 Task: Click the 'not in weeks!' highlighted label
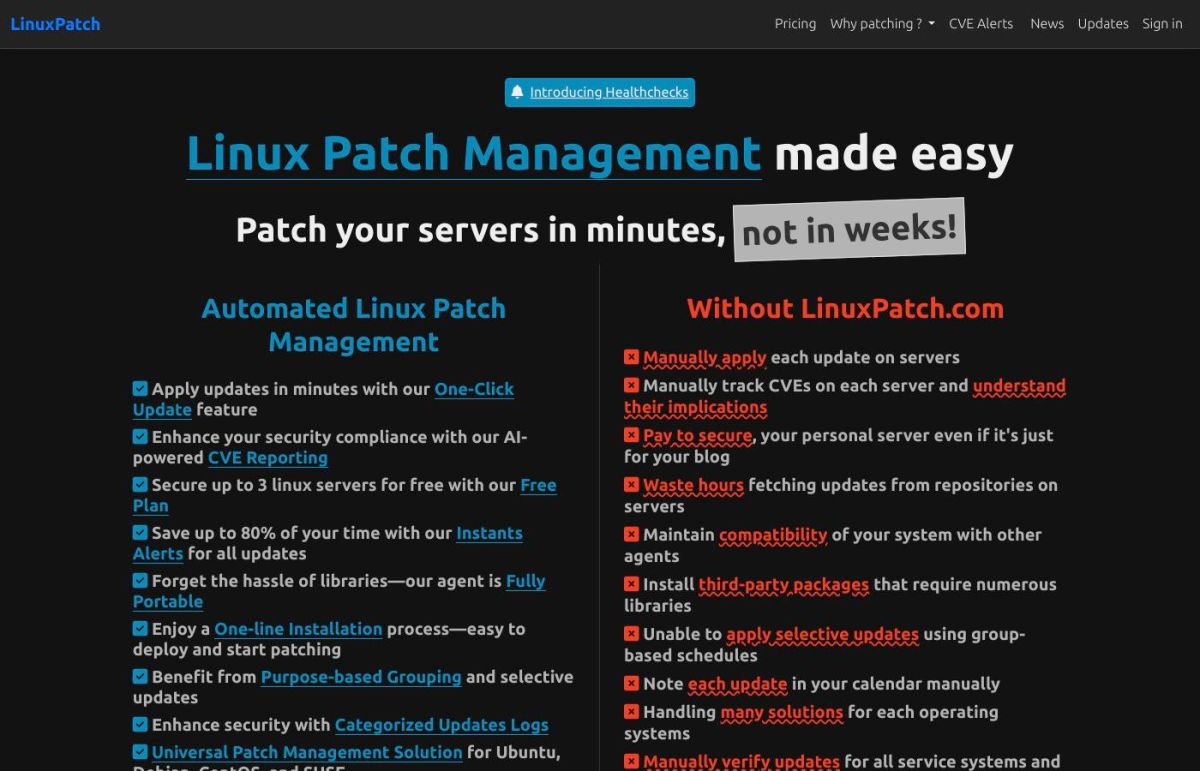click(850, 230)
